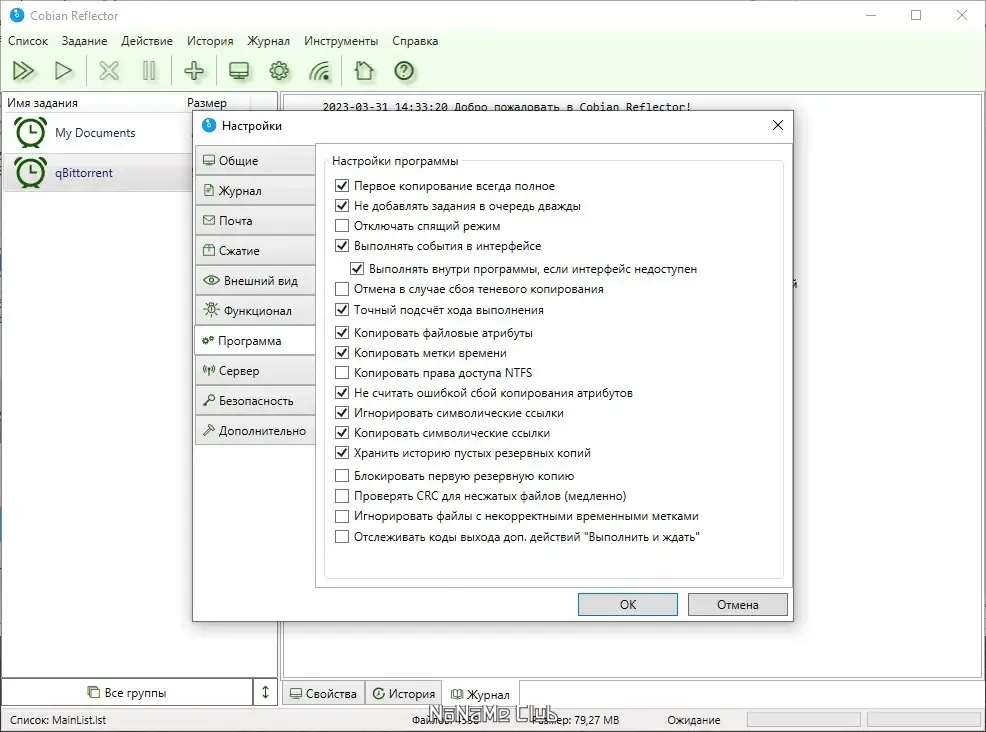Open Журнал settings category in dialog

(255, 191)
